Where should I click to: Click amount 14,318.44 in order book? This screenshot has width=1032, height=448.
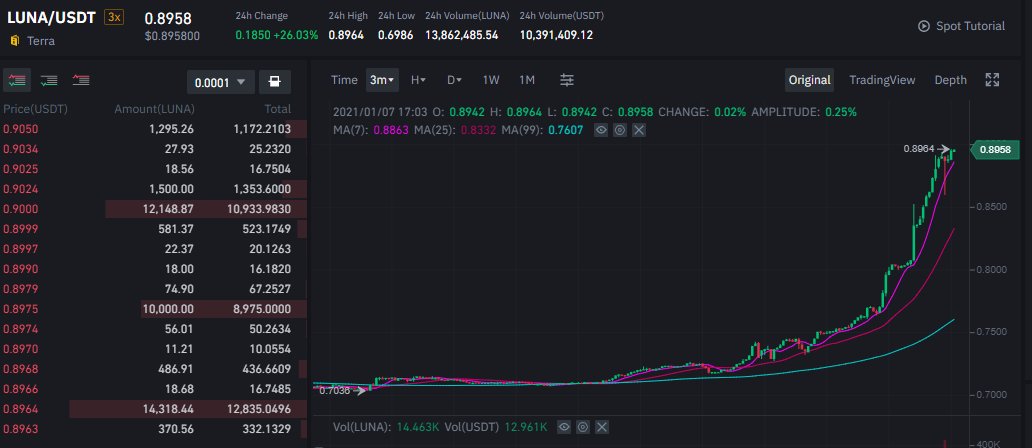tap(168, 409)
